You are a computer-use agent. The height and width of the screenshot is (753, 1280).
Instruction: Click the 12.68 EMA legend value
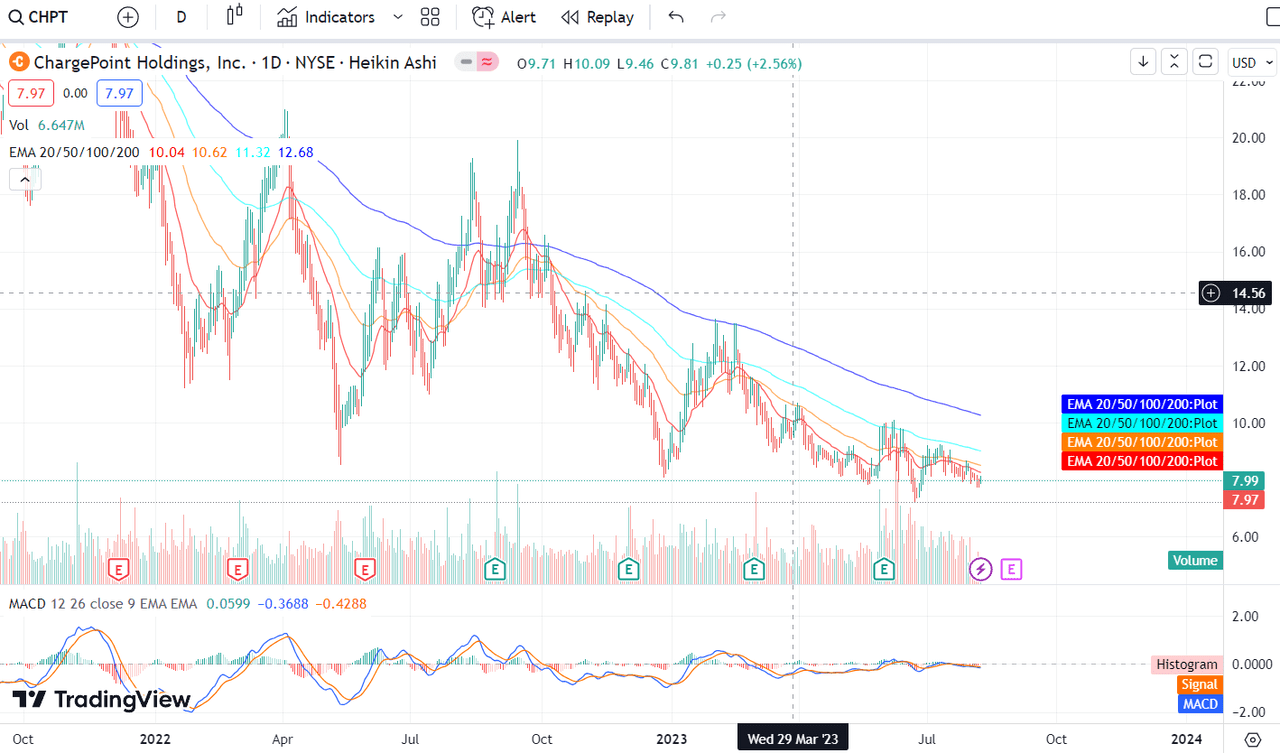point(296,152)
